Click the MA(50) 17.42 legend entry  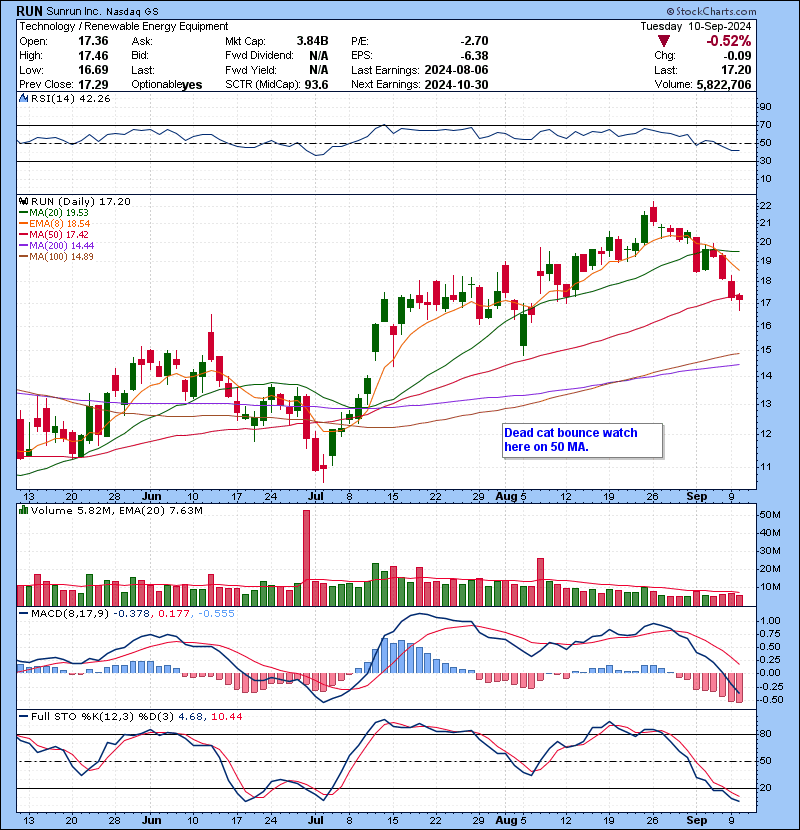point(54,234)
